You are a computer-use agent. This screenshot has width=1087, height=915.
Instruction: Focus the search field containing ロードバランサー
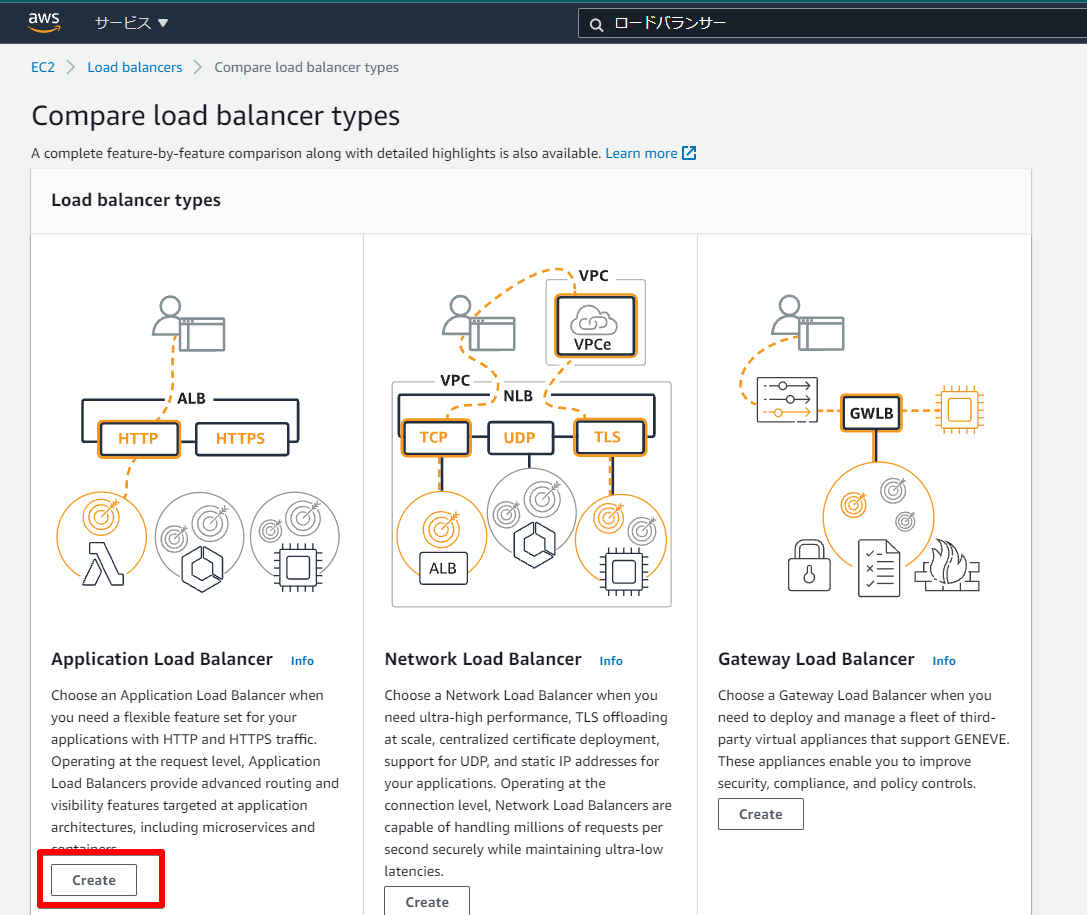coord(832,24)
